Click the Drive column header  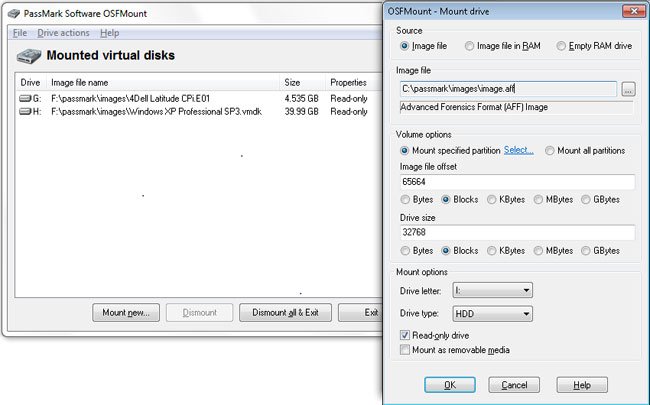(x=31, y=82)
